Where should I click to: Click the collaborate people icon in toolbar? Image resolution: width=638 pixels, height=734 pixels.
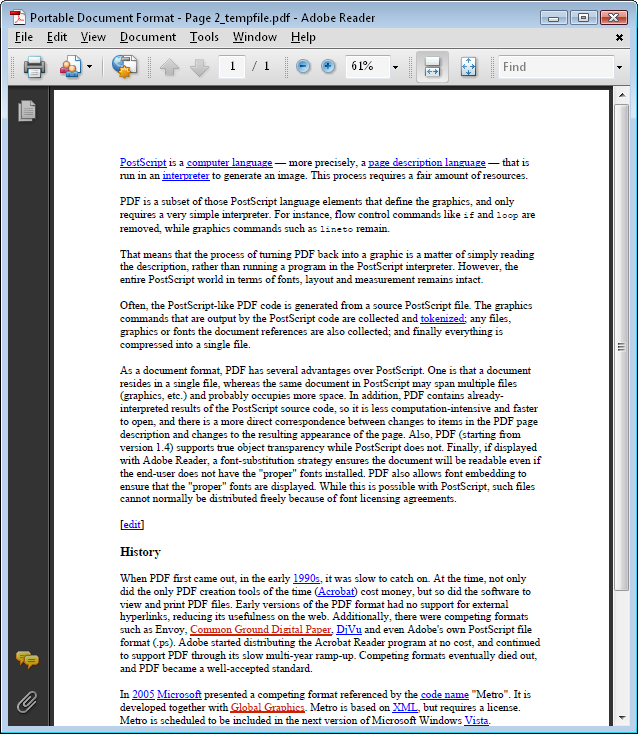point(70,67)
